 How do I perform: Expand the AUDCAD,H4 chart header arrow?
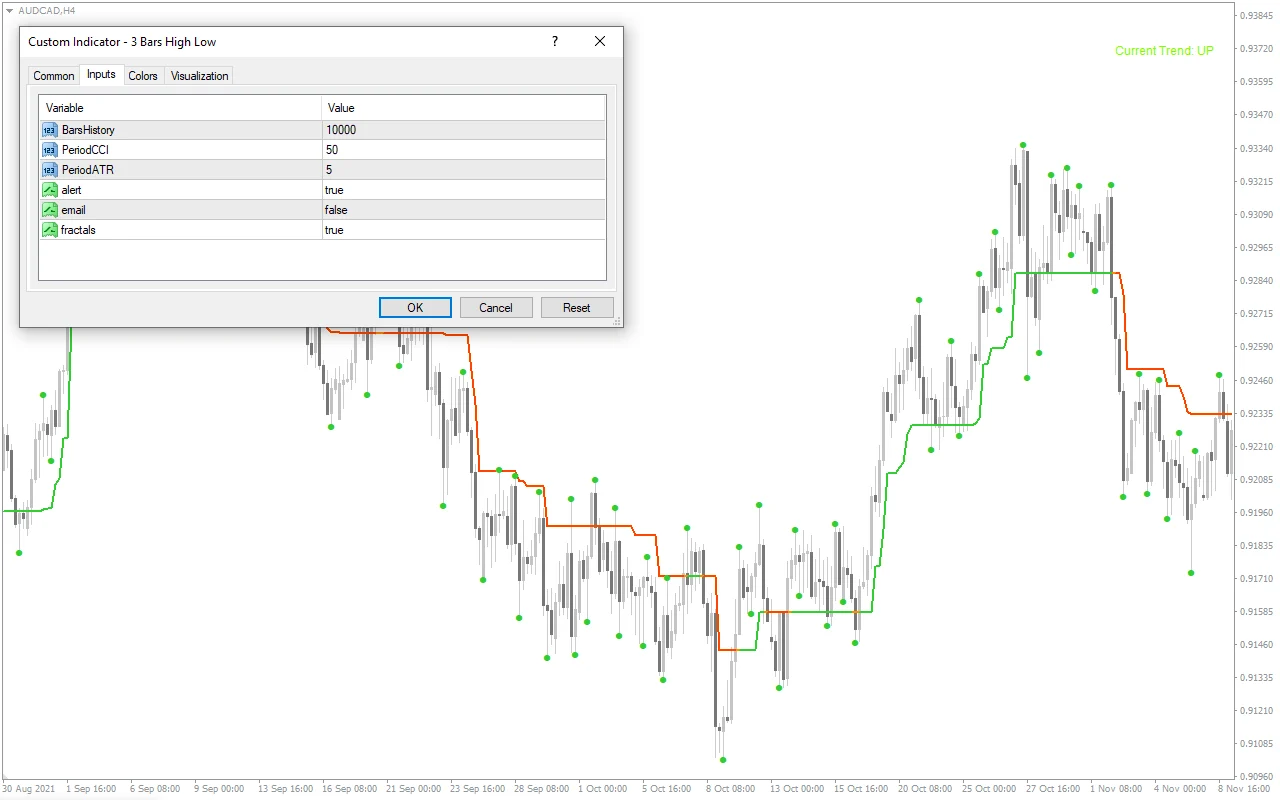[8, 10]
